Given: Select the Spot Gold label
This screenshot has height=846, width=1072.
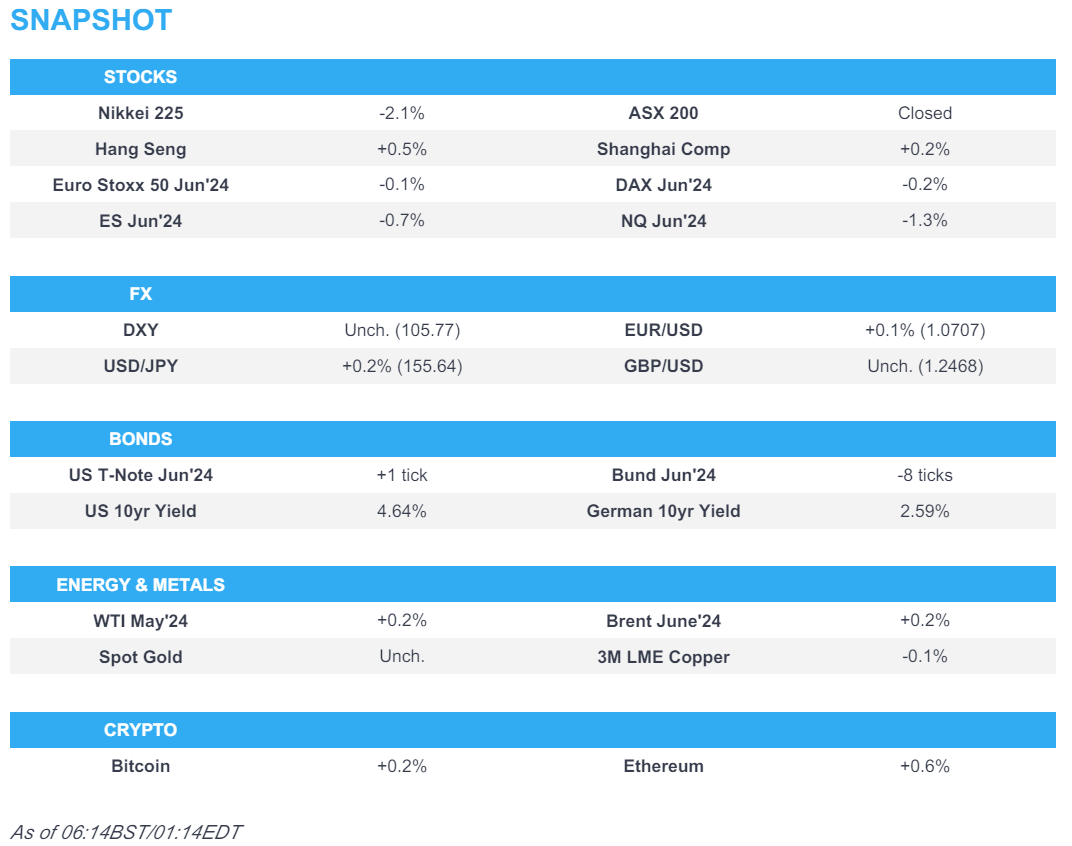Looking at the screenshot, I should click(140, 657).
